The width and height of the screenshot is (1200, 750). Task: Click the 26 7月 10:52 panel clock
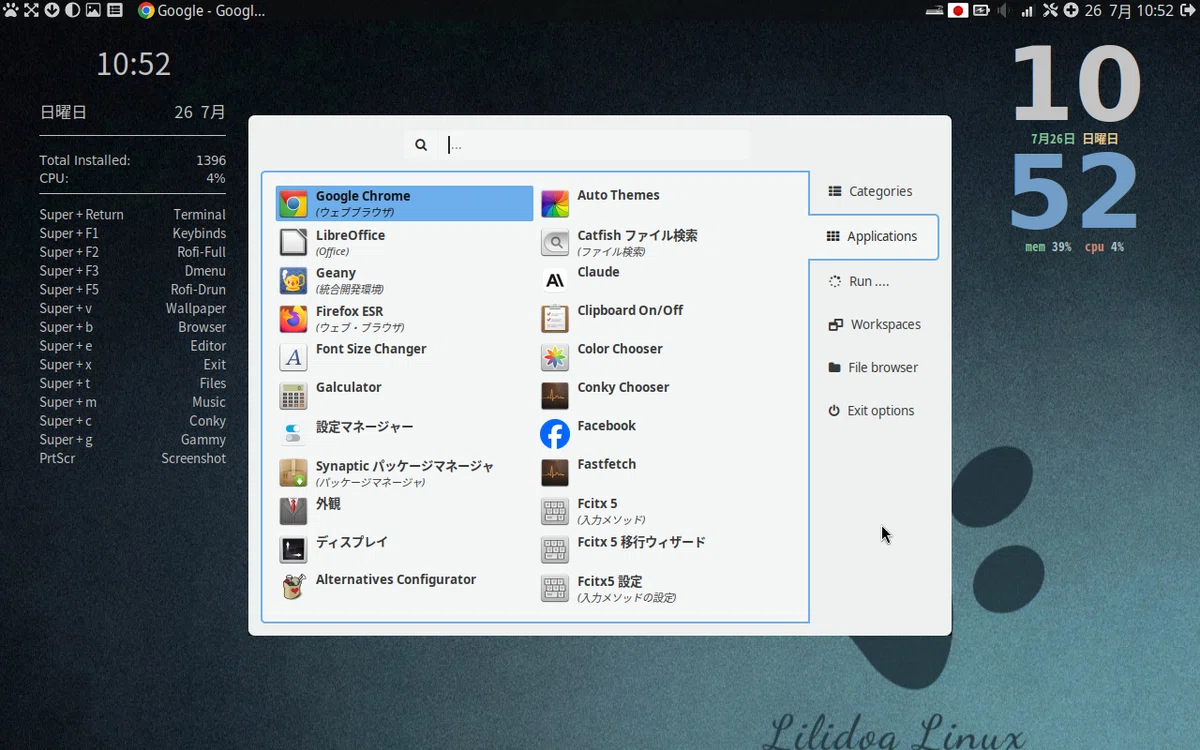tap(1129, 11)
